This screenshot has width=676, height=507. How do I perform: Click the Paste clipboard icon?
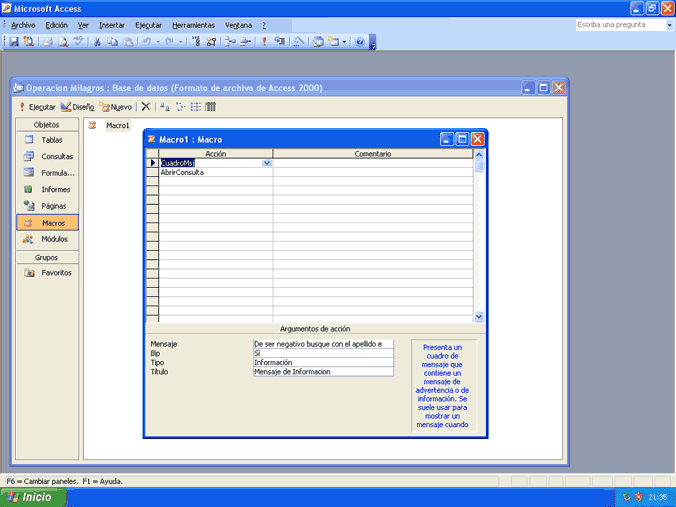click(x=128, y=42)
